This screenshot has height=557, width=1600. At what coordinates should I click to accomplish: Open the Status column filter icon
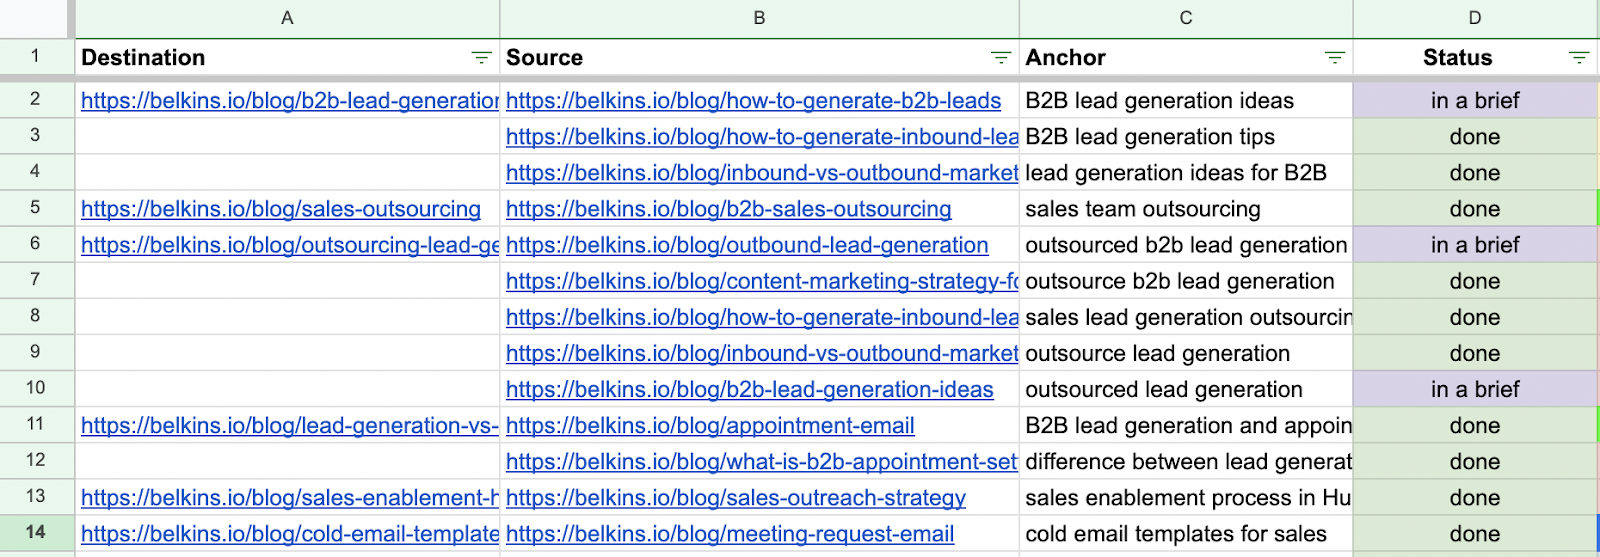click(1579, 58)
